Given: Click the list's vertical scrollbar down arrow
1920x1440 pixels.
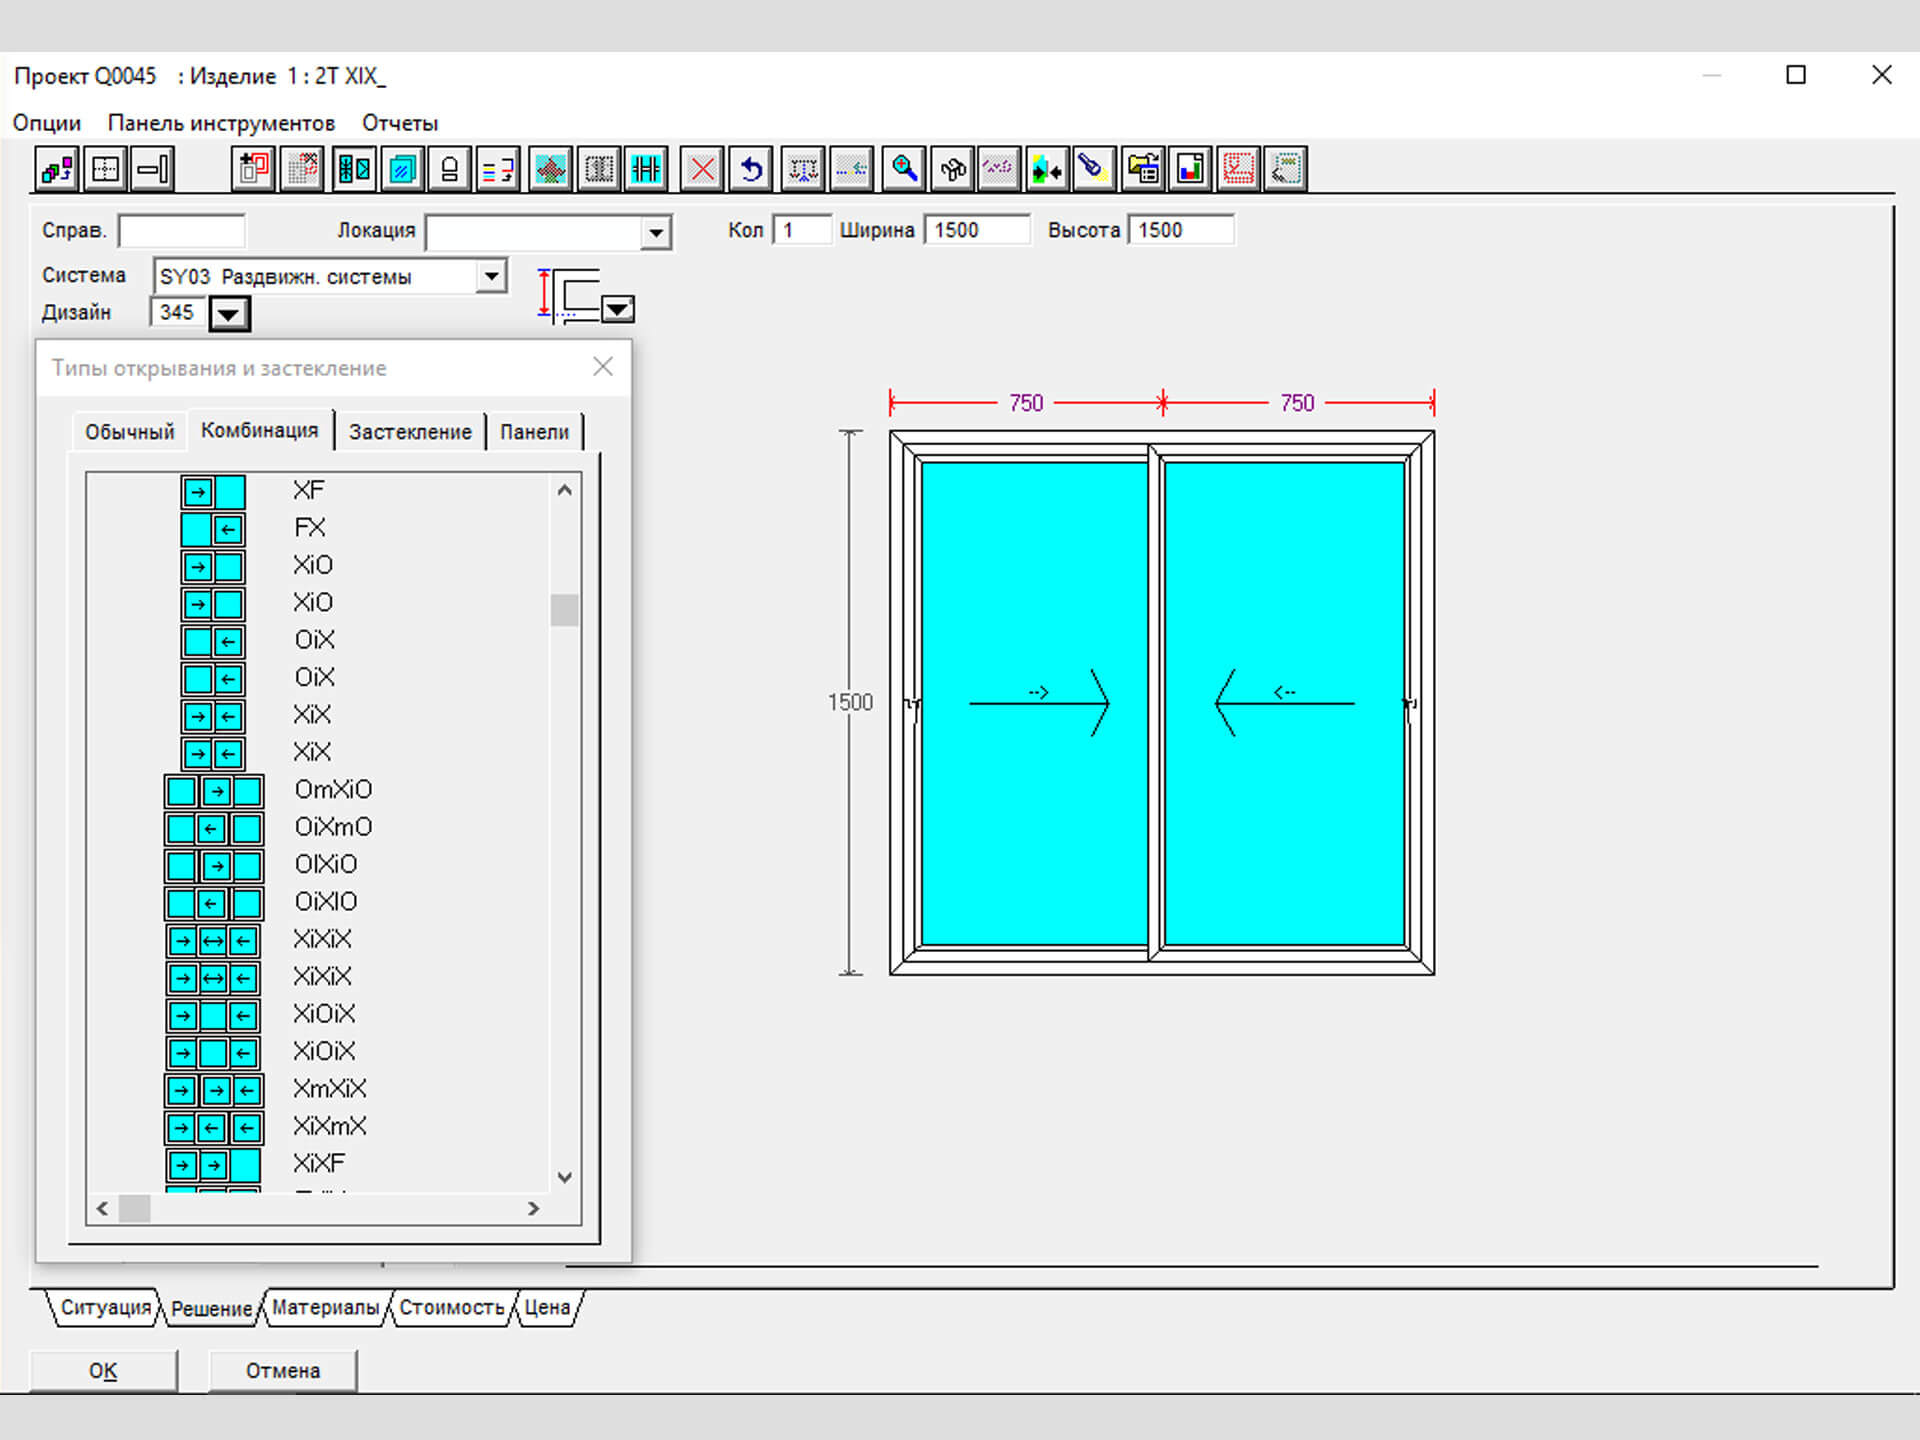Looking at the screenshot, I should click(x=565, y=1177).
